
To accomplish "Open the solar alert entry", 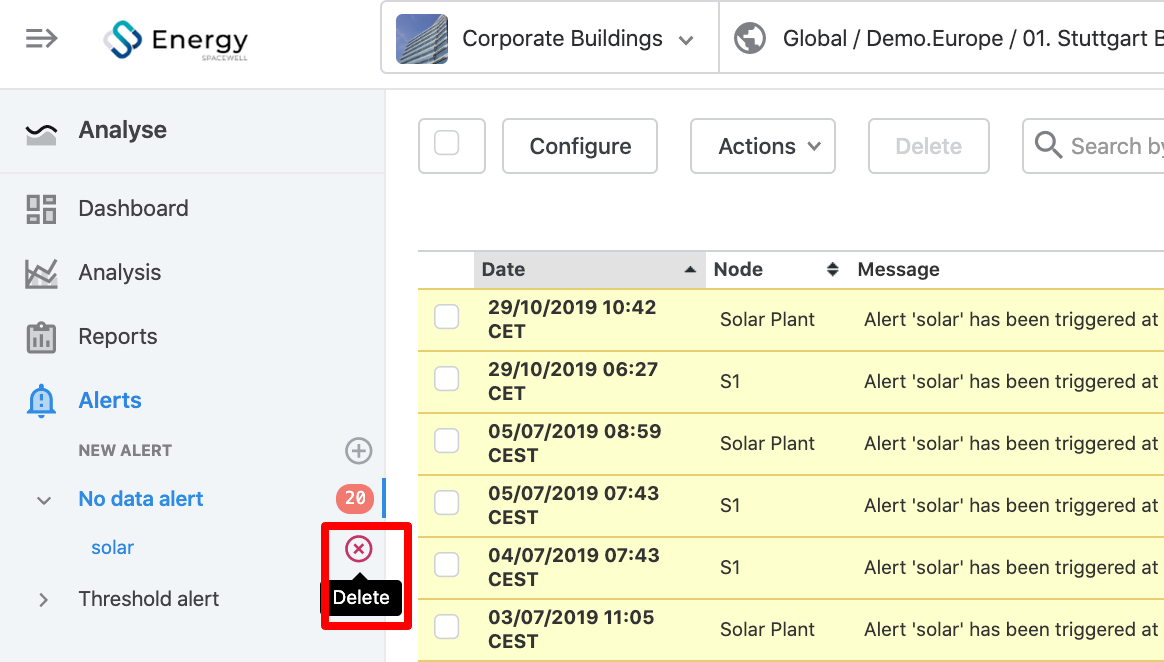I will (113, 548).
